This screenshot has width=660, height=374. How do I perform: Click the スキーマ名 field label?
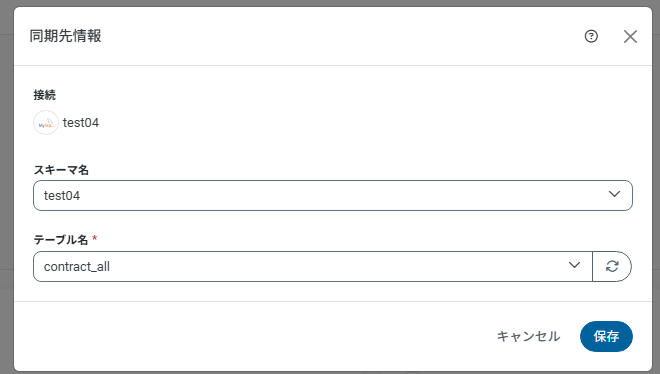tap(61, 170)
